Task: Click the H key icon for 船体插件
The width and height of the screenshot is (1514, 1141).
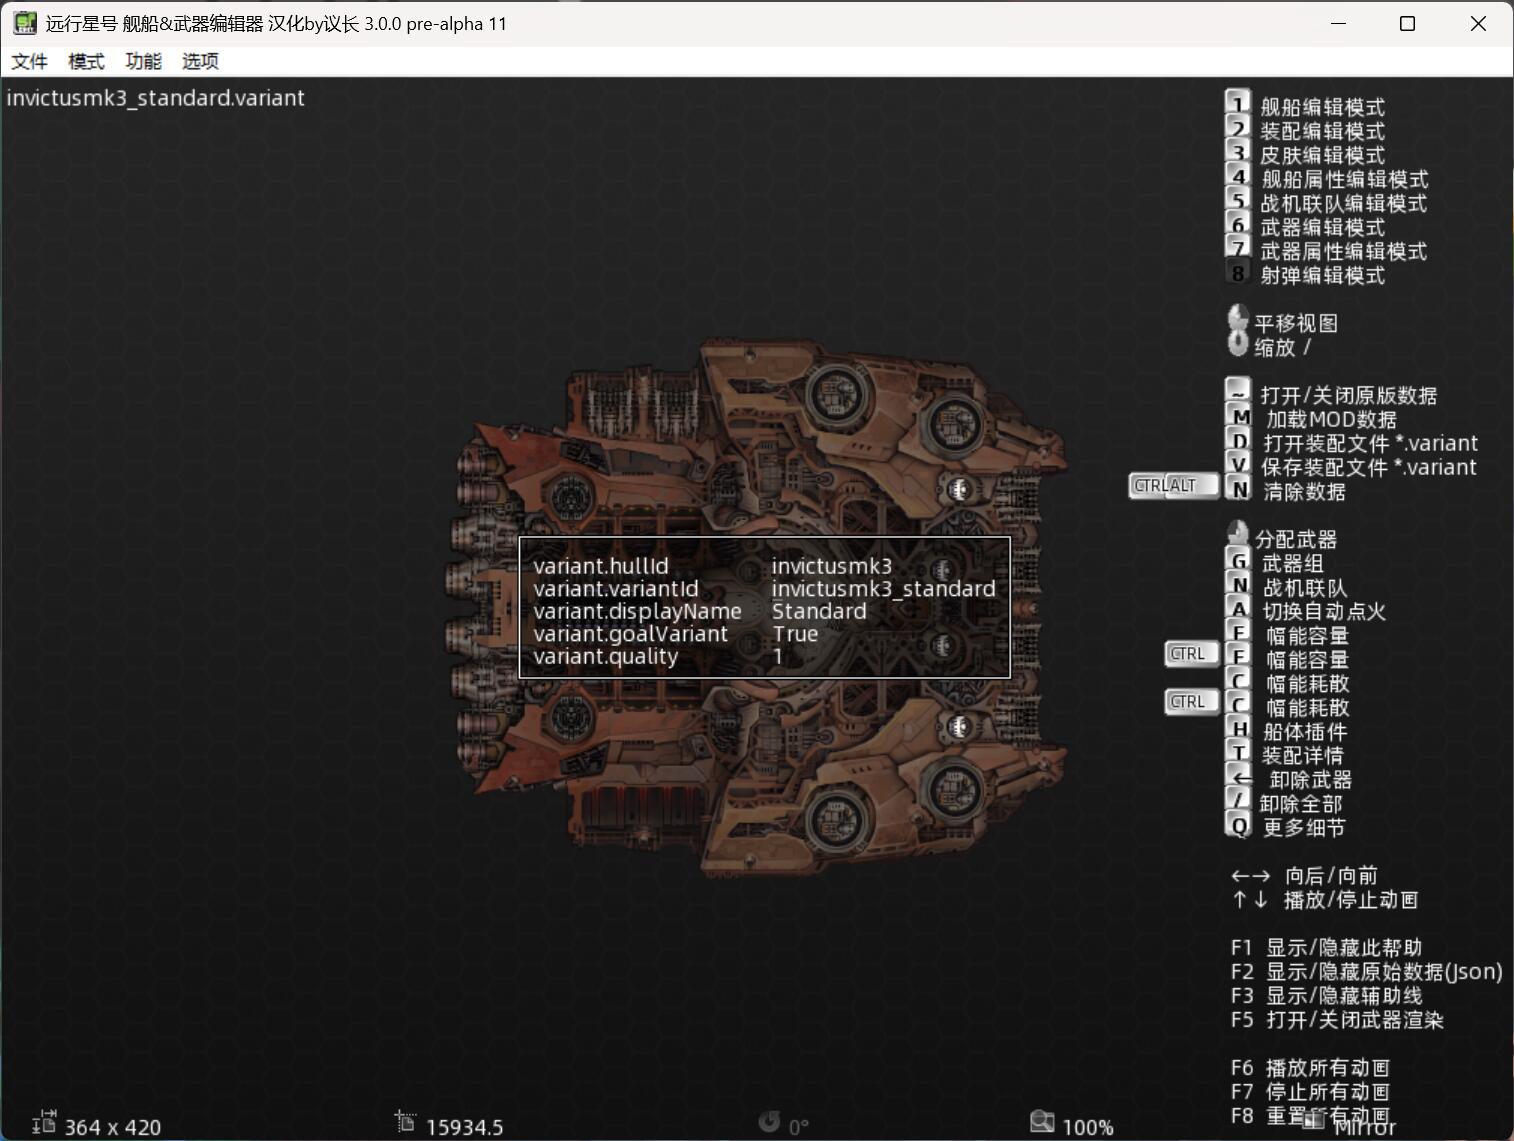Action: click(1239, 730)
